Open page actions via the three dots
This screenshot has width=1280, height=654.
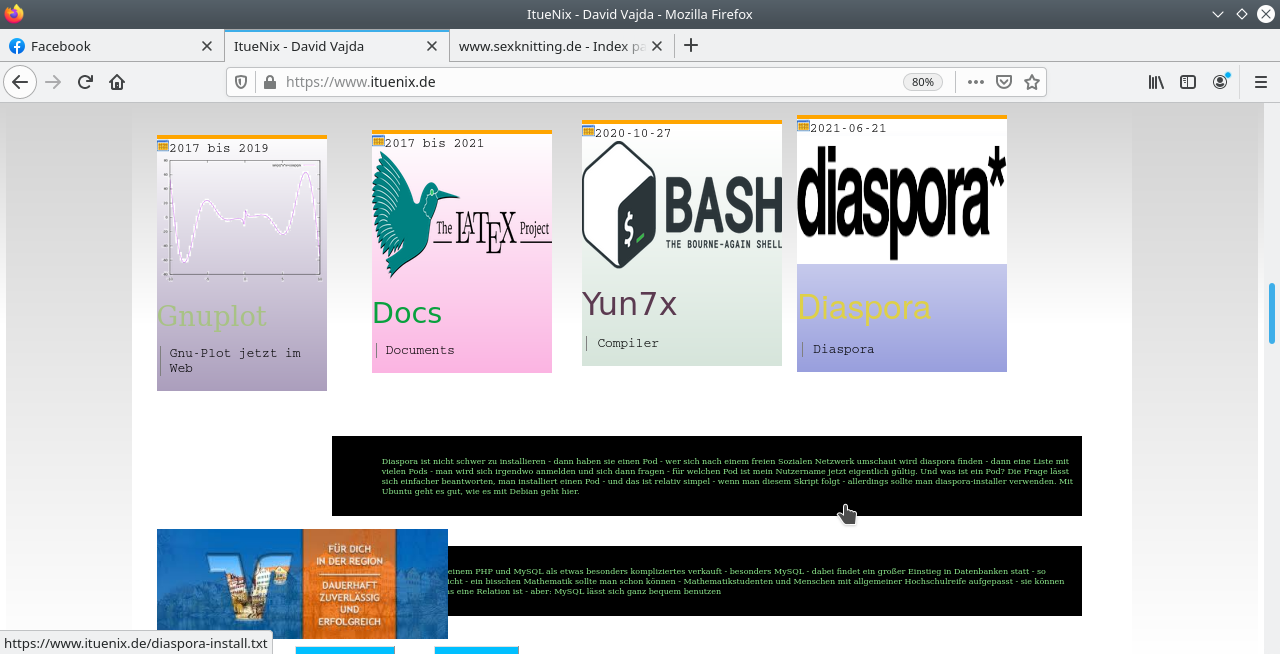pos(974,82)
